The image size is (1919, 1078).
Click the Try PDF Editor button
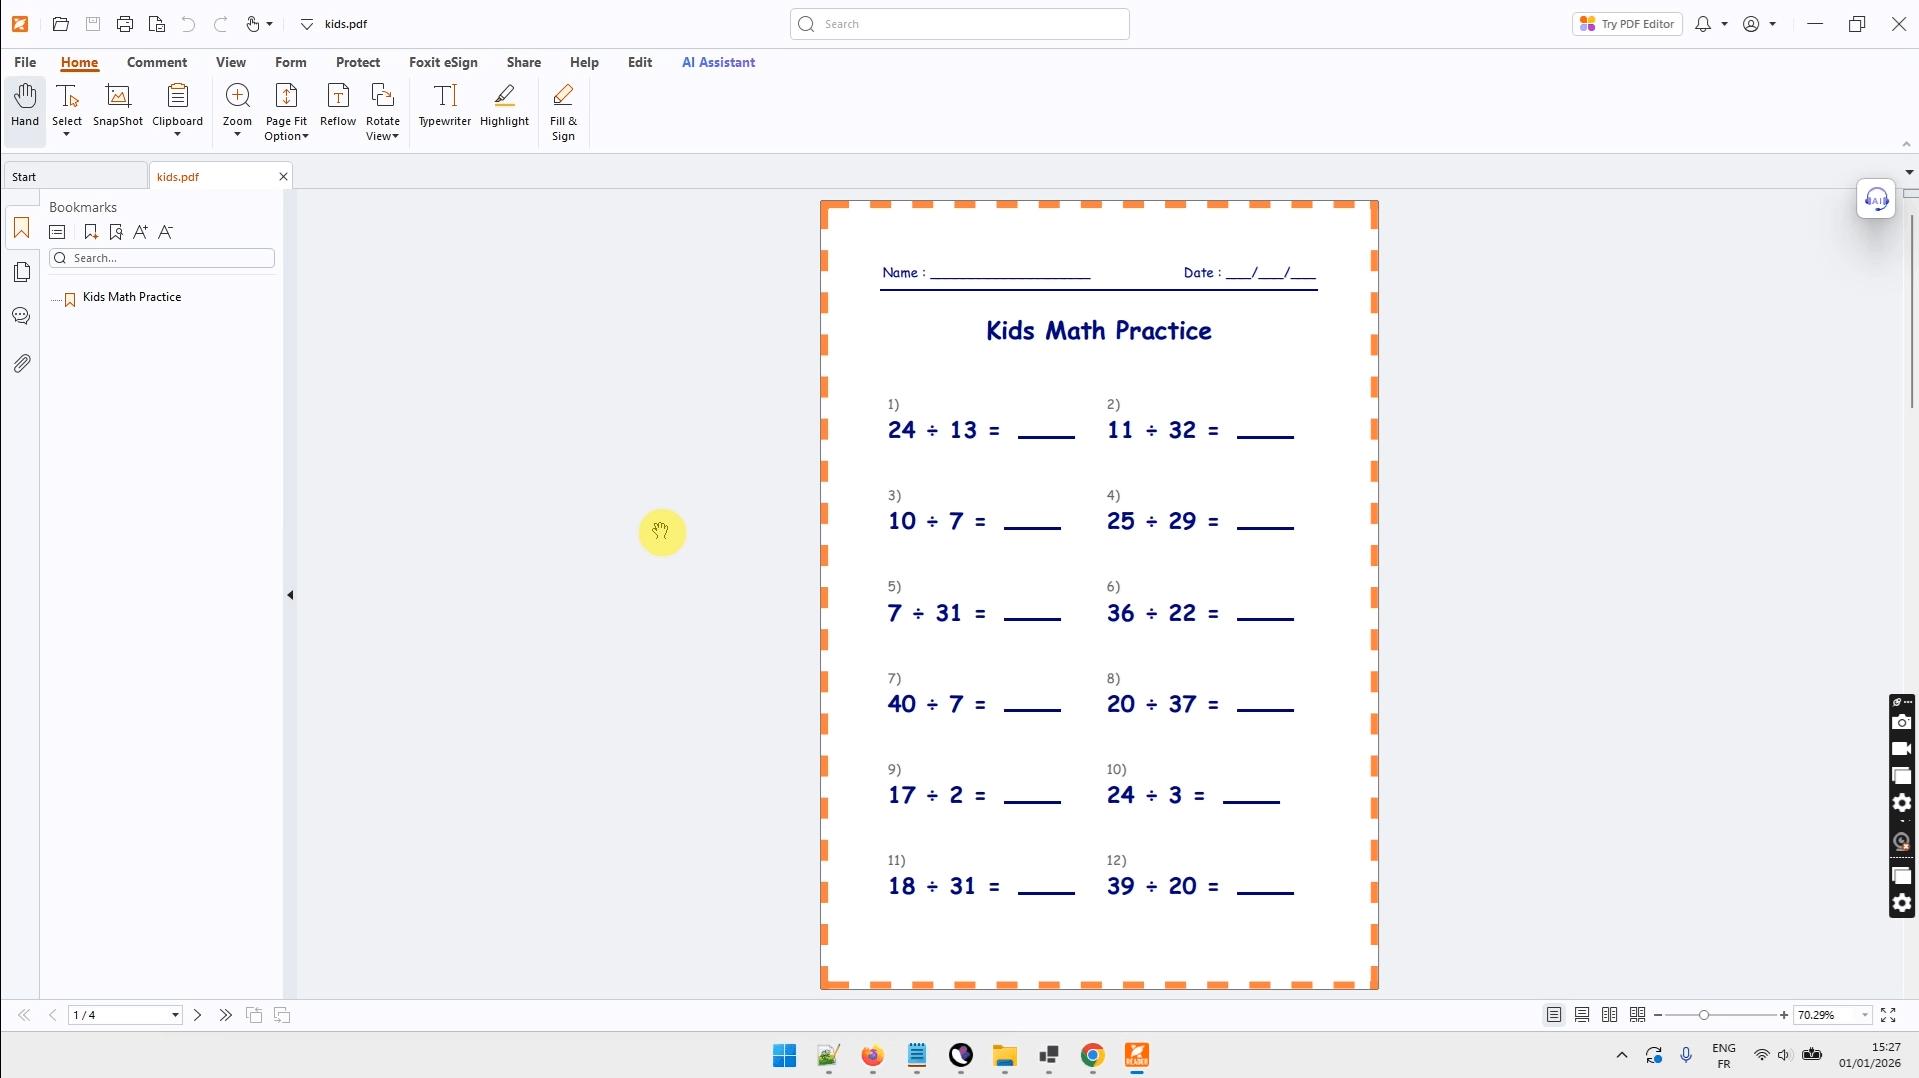1627,24
